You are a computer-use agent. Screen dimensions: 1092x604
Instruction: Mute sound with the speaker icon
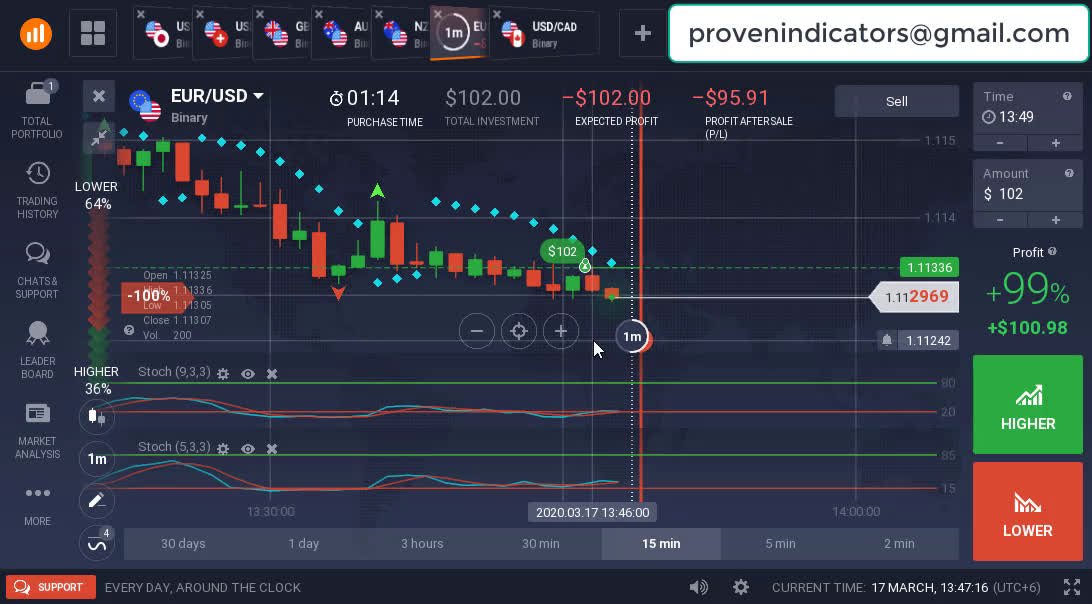coord(699,587)
